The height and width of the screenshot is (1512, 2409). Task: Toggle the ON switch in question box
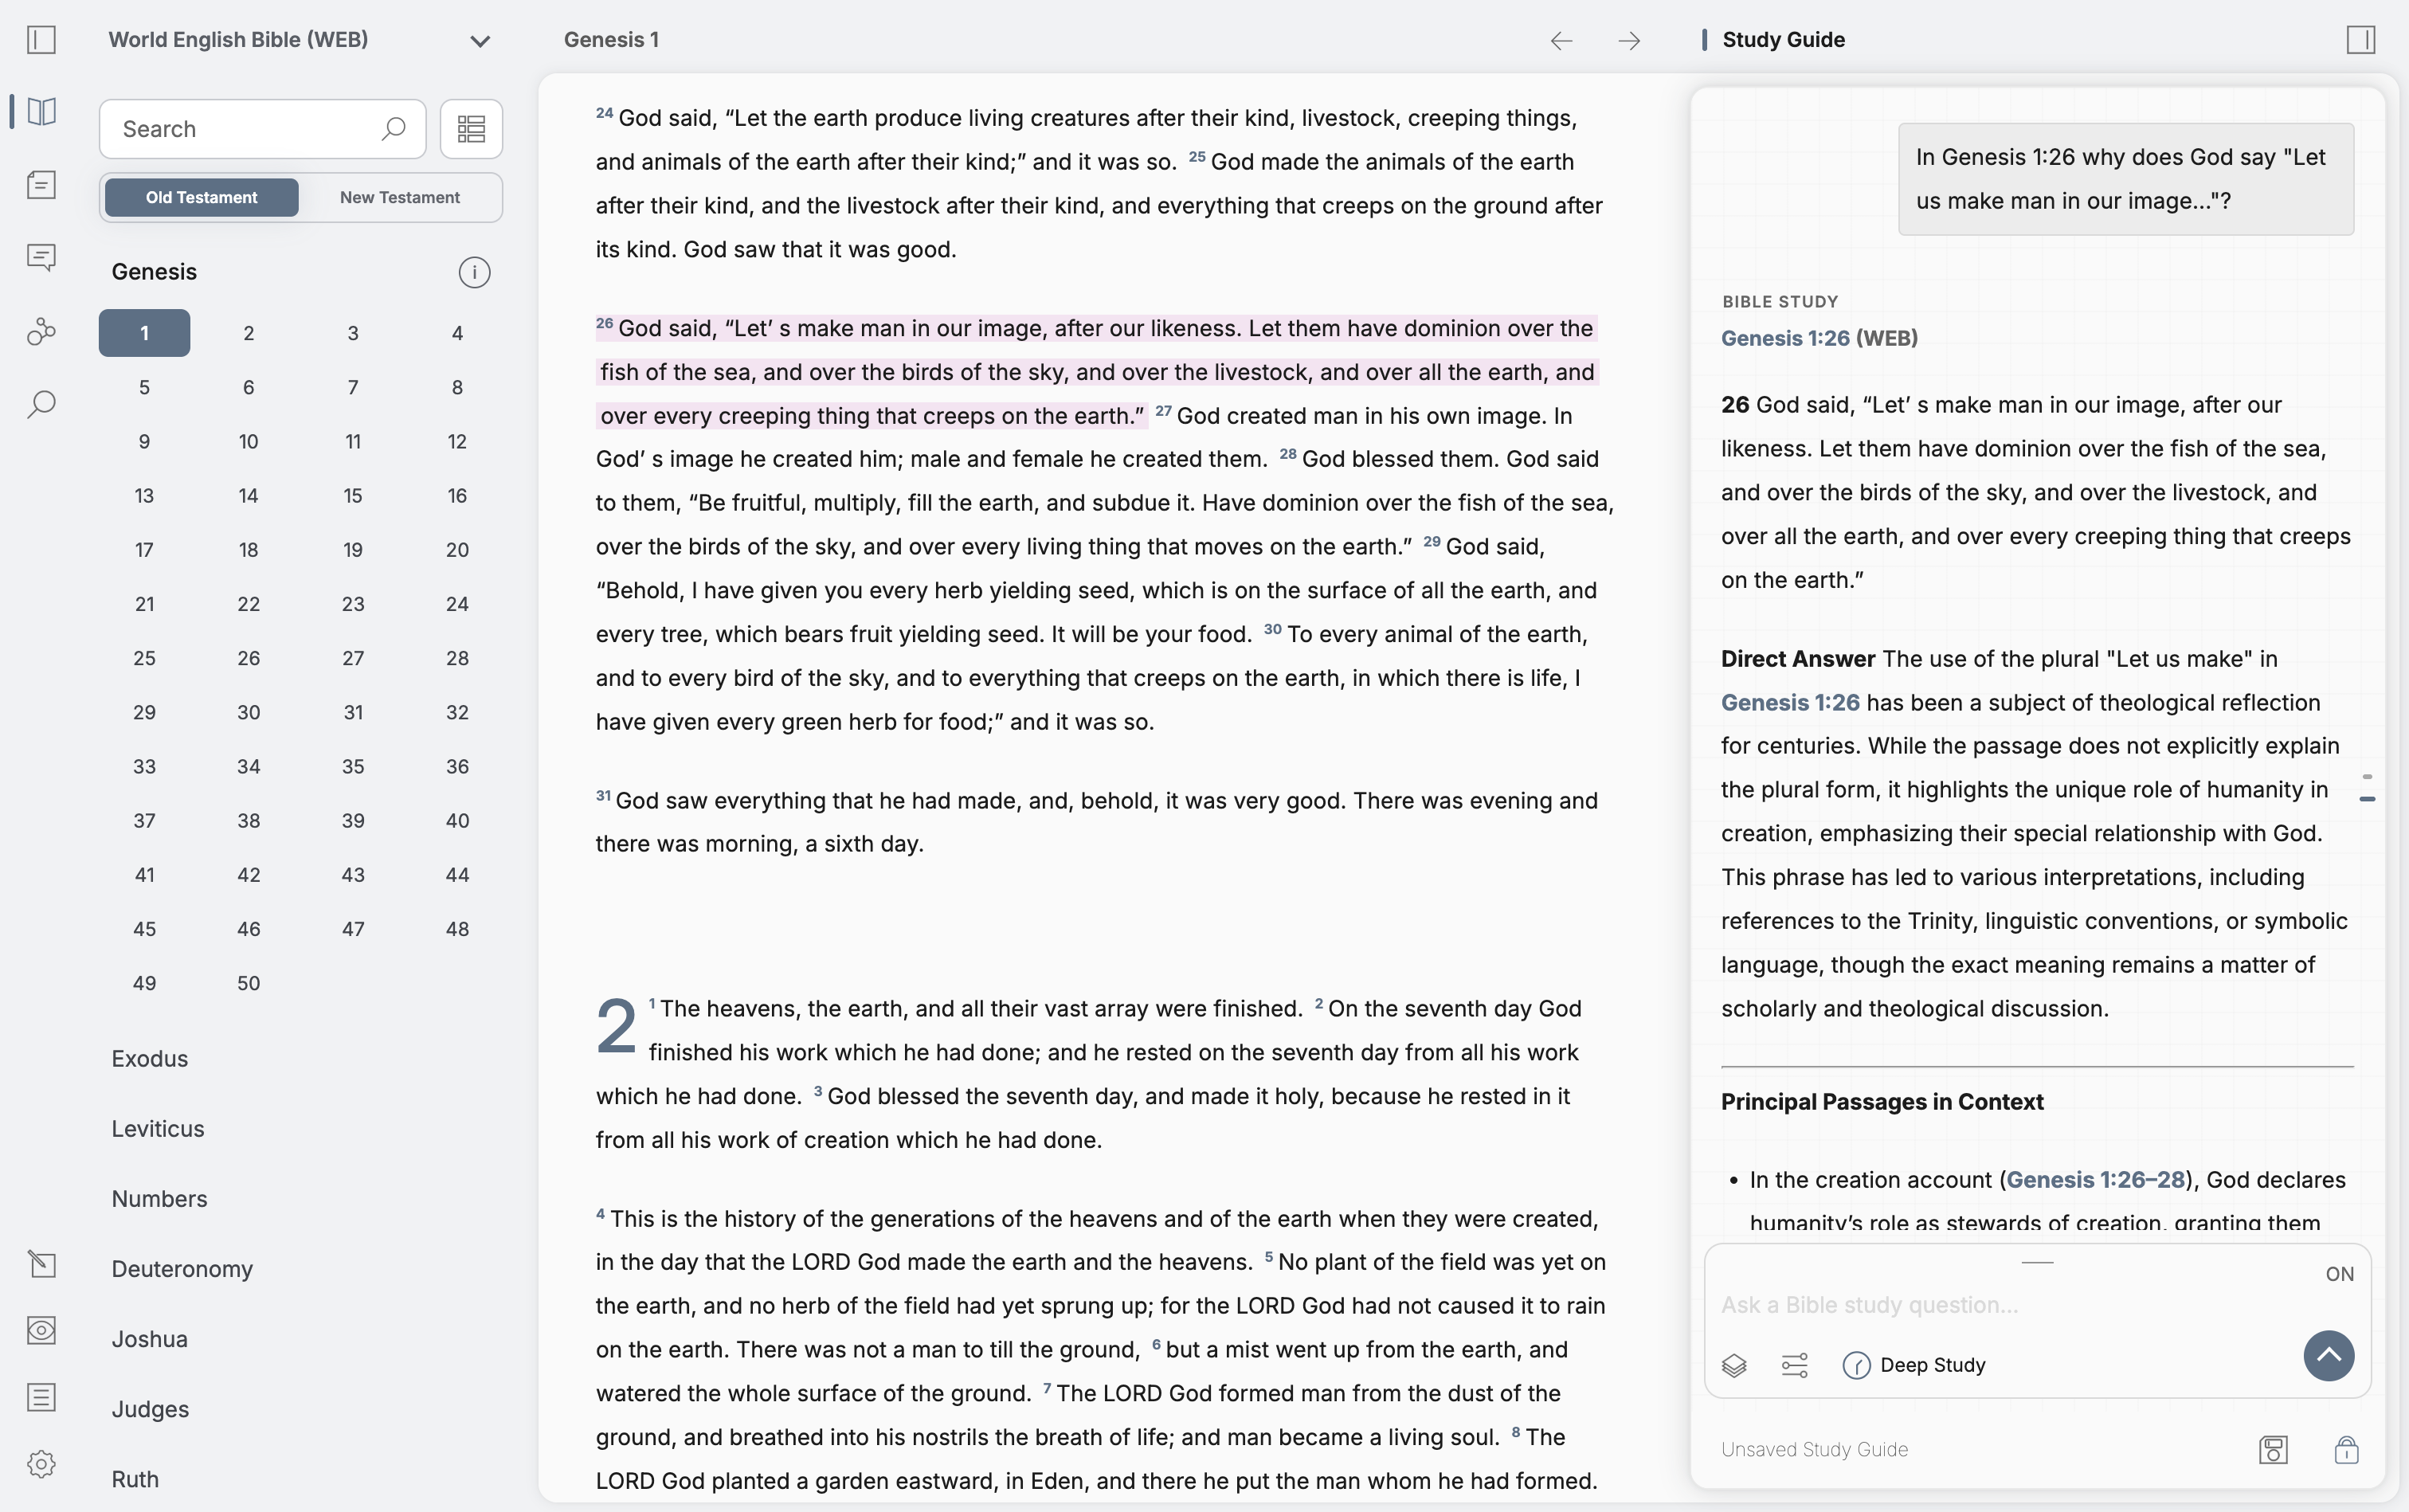point(2339,1274)
